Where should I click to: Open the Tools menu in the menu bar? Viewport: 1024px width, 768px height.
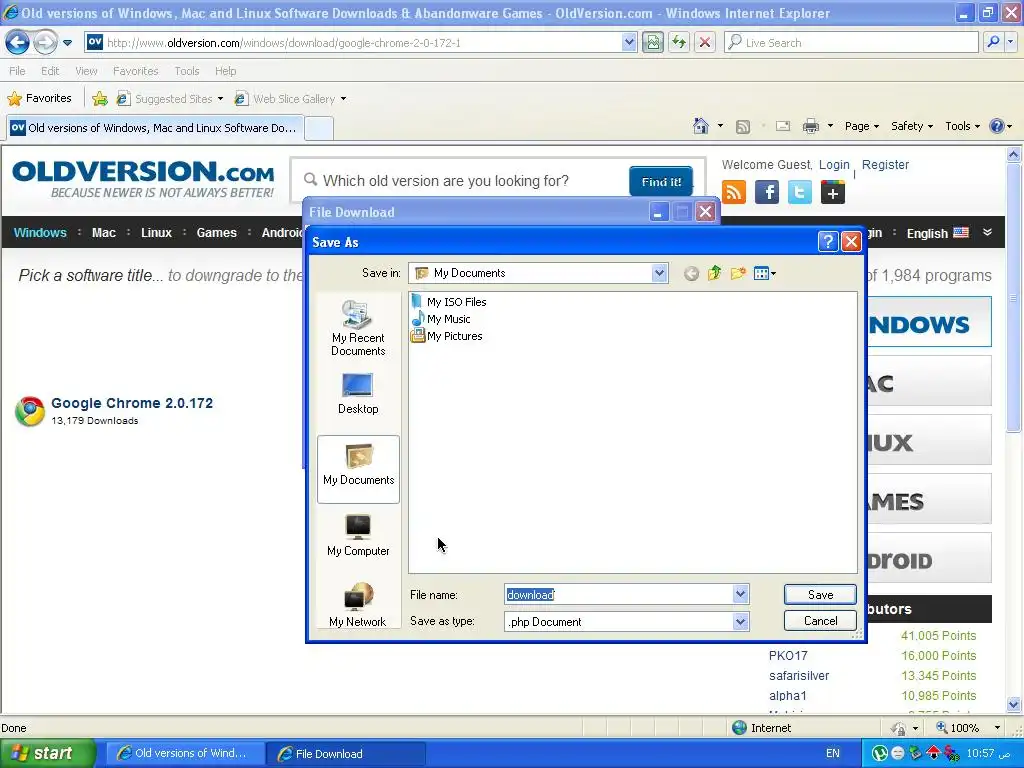[x=186, y=71]
